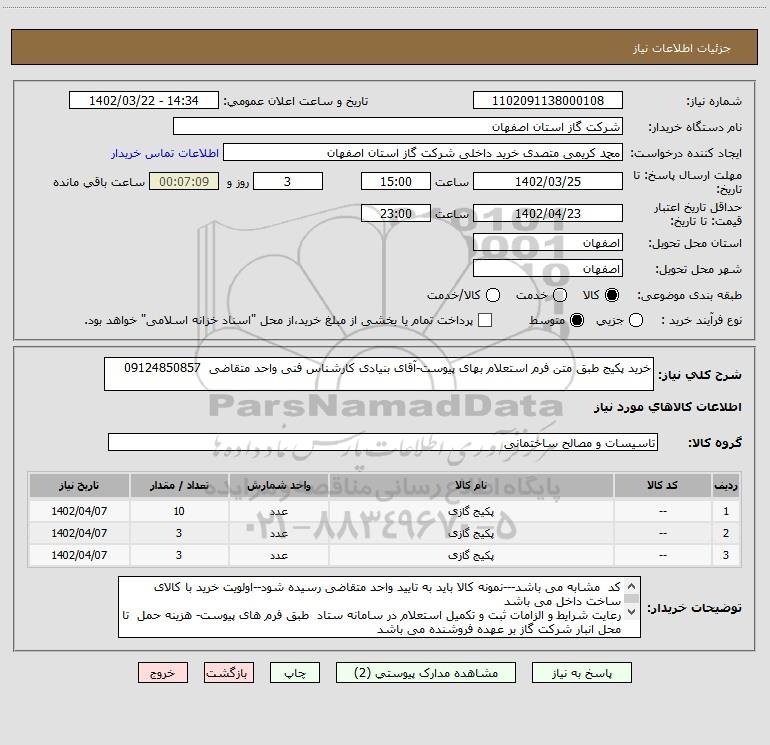Click the deadline time field 15:00
The height and width of the screenshot is (745, 770).
[396, 181]
